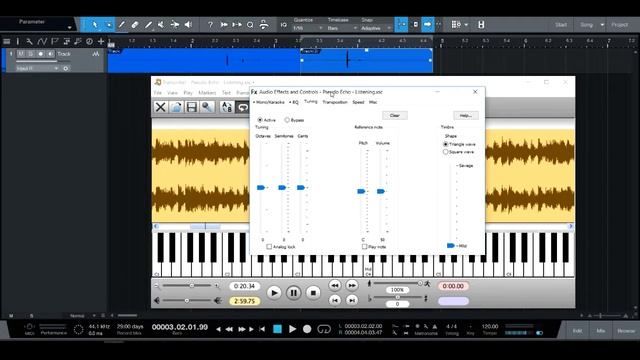Screen dimensions: 640x360
Task: Select the Eraser tool
Action: [x=135, y=24]
